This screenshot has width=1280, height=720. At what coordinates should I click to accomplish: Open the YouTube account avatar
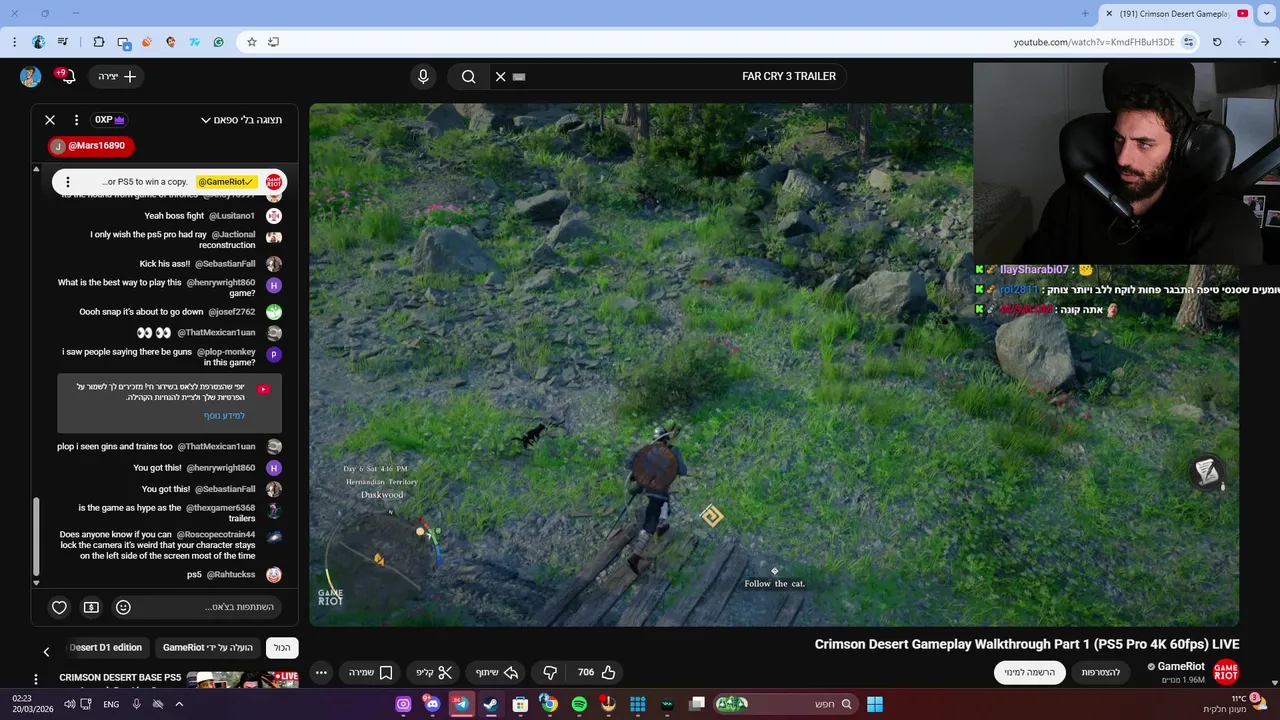point(31,77)
